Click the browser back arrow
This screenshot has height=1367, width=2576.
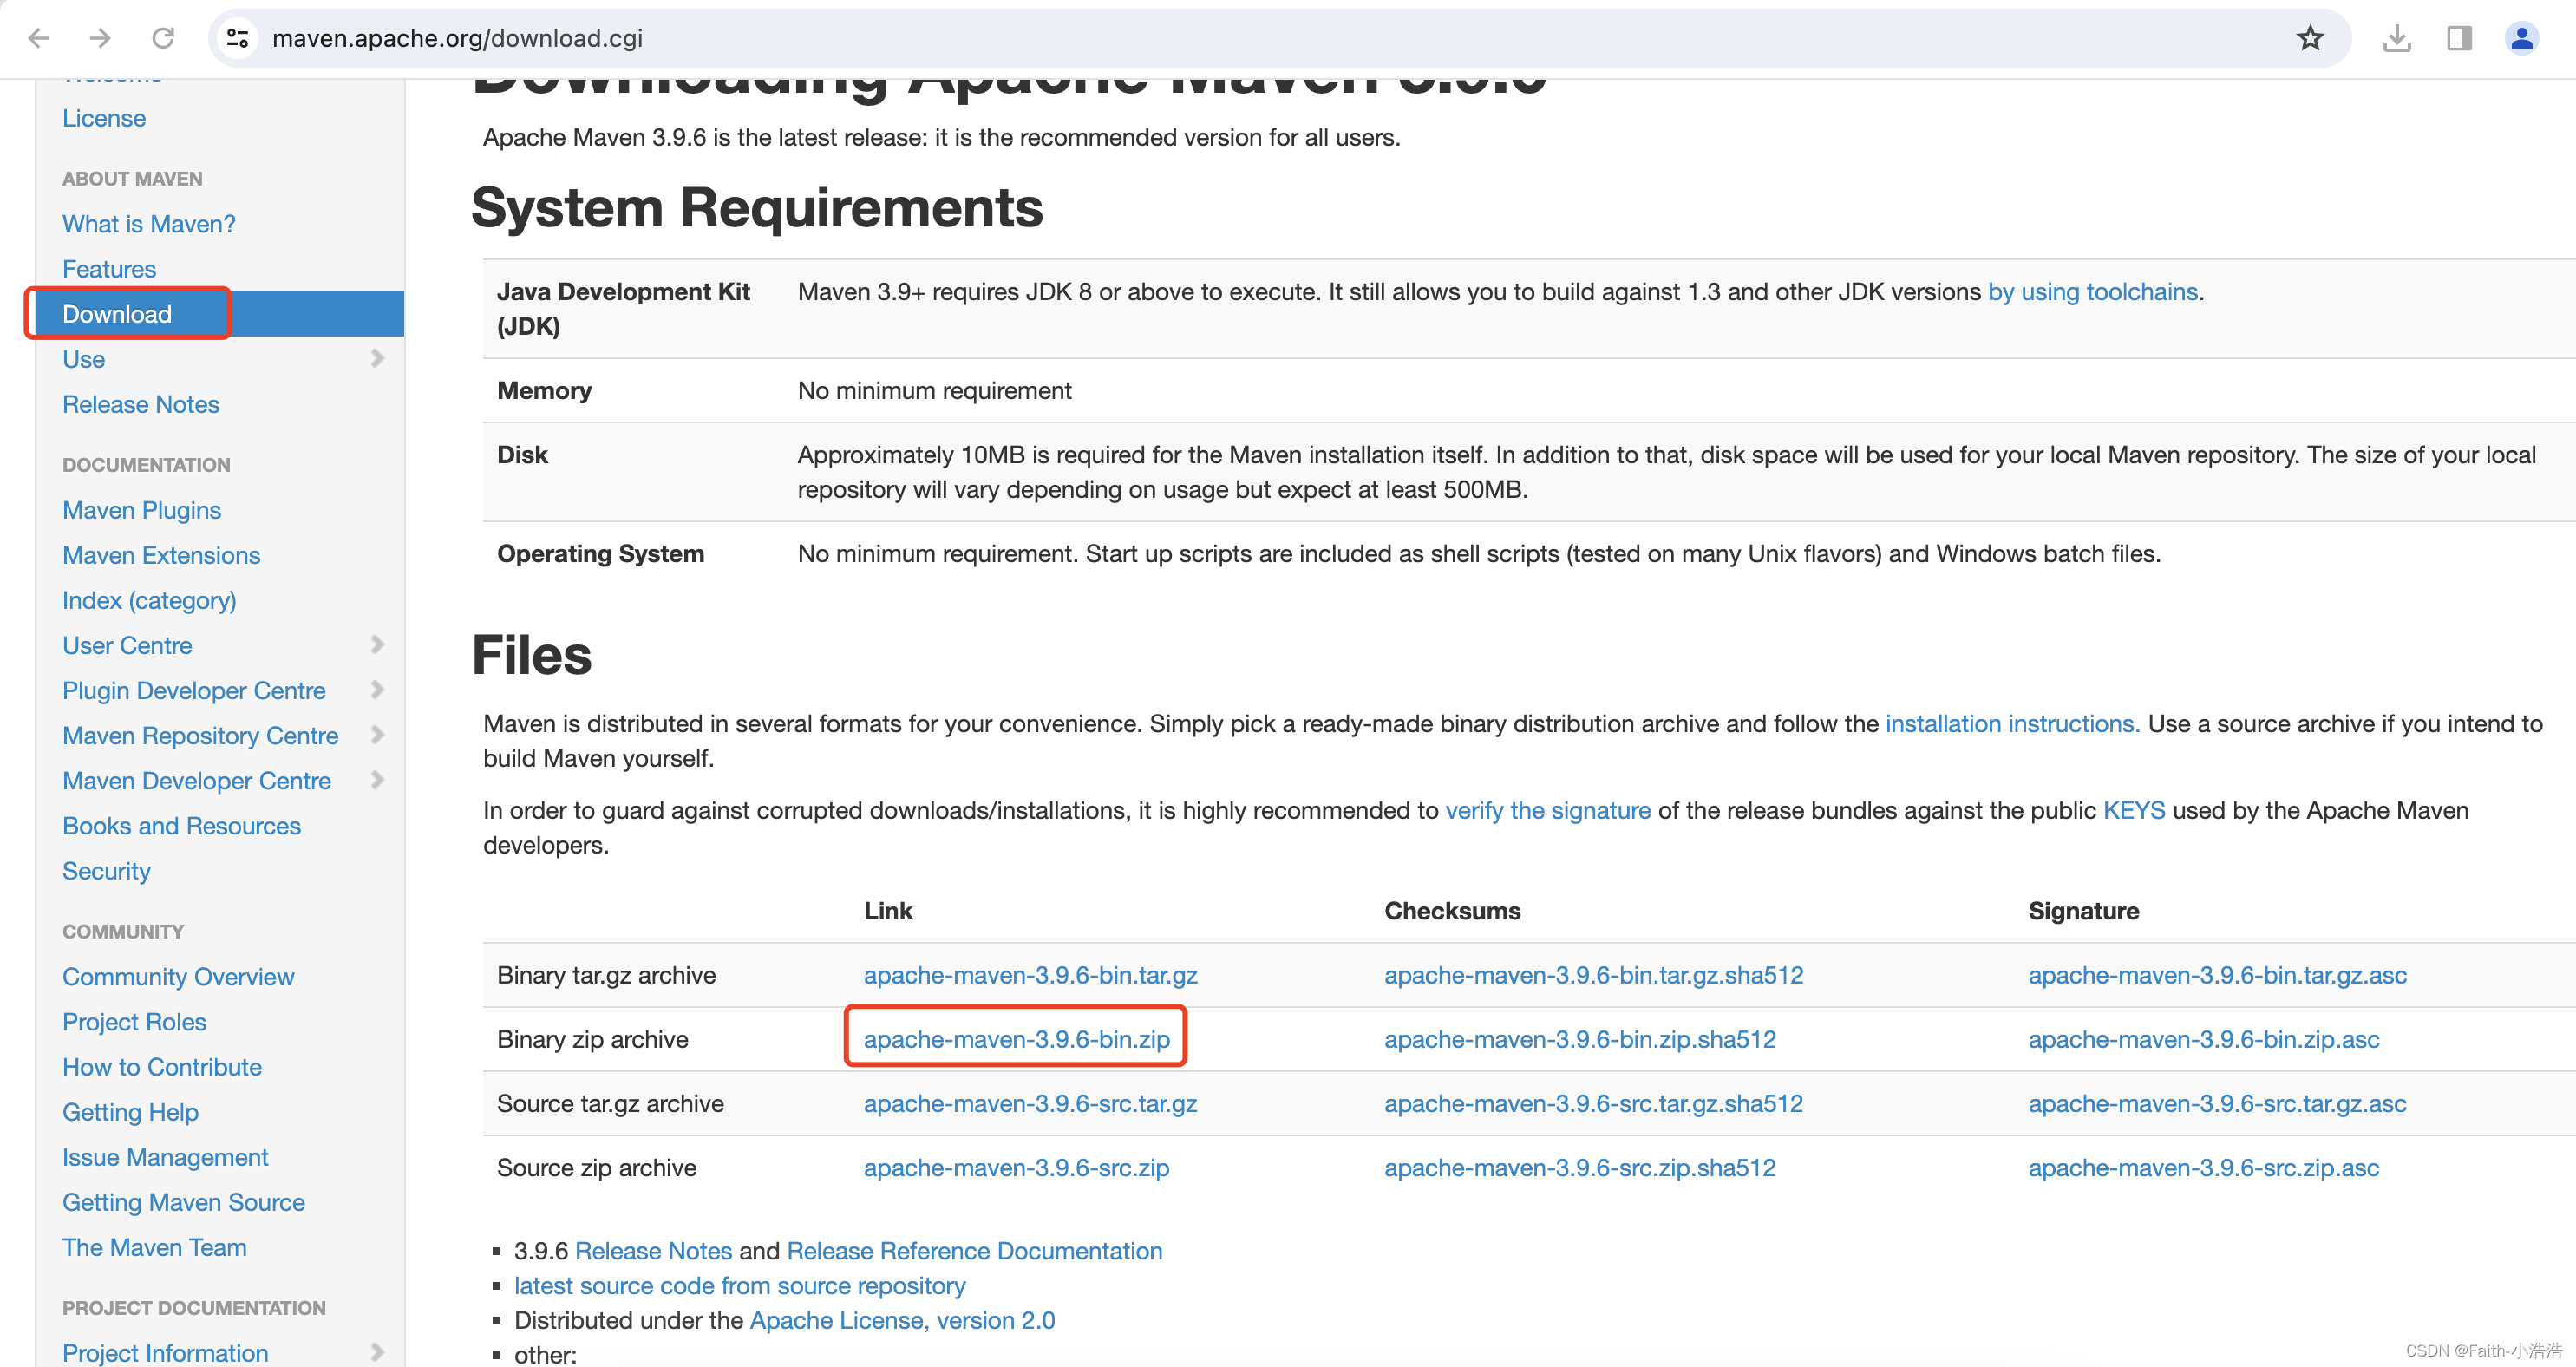[x=39, y=38]
